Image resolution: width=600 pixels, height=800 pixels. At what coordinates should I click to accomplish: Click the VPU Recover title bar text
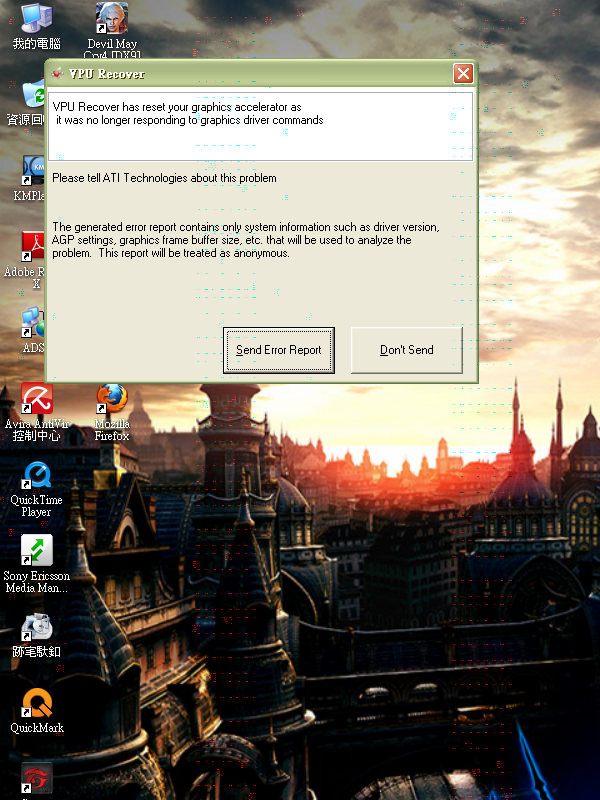pyautogui.click(x=107, y=74)
